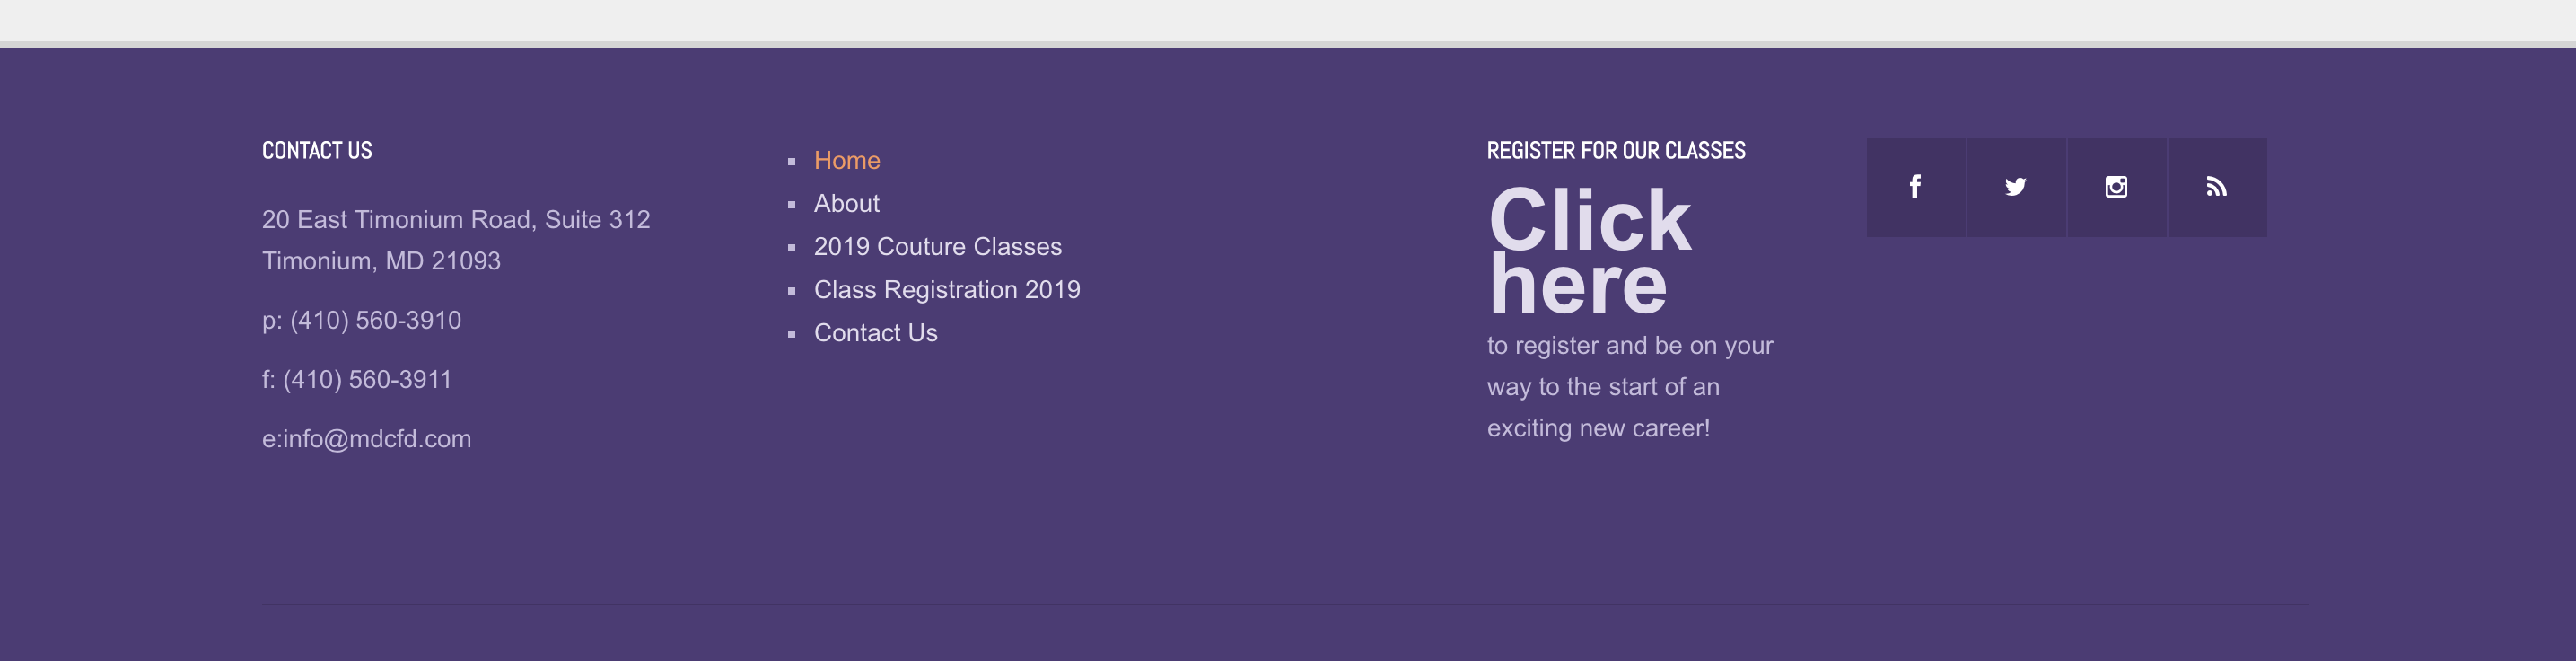Click the fax number (410) 560-3911

367,380
